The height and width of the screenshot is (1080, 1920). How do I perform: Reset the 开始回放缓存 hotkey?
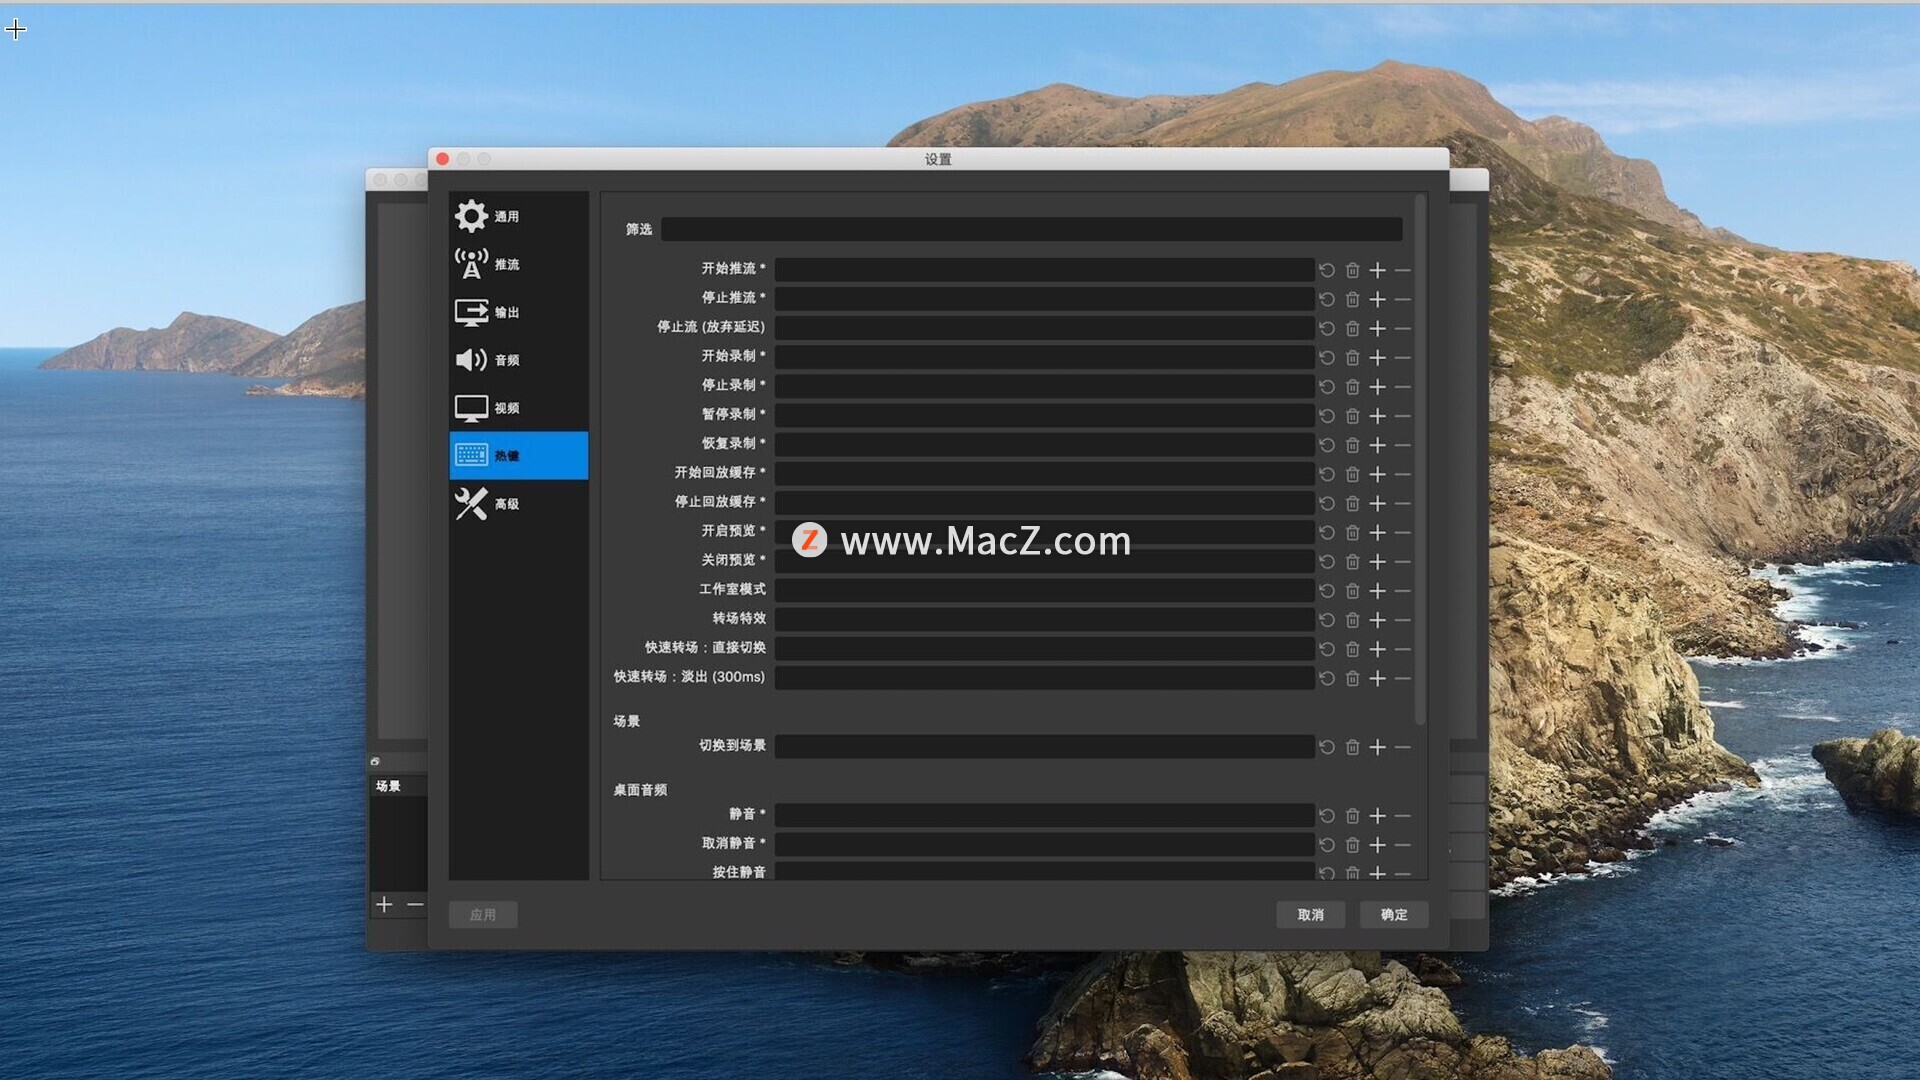pyautogui.click(x=1327, y=474)
